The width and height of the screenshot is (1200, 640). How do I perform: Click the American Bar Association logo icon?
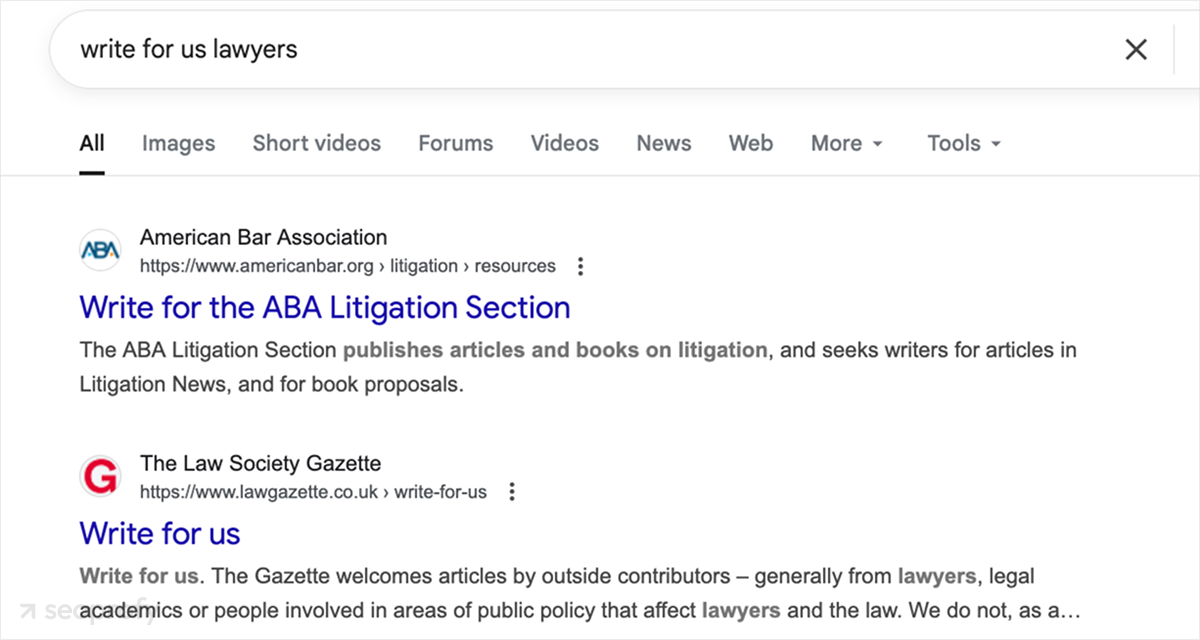coord(100,251)
